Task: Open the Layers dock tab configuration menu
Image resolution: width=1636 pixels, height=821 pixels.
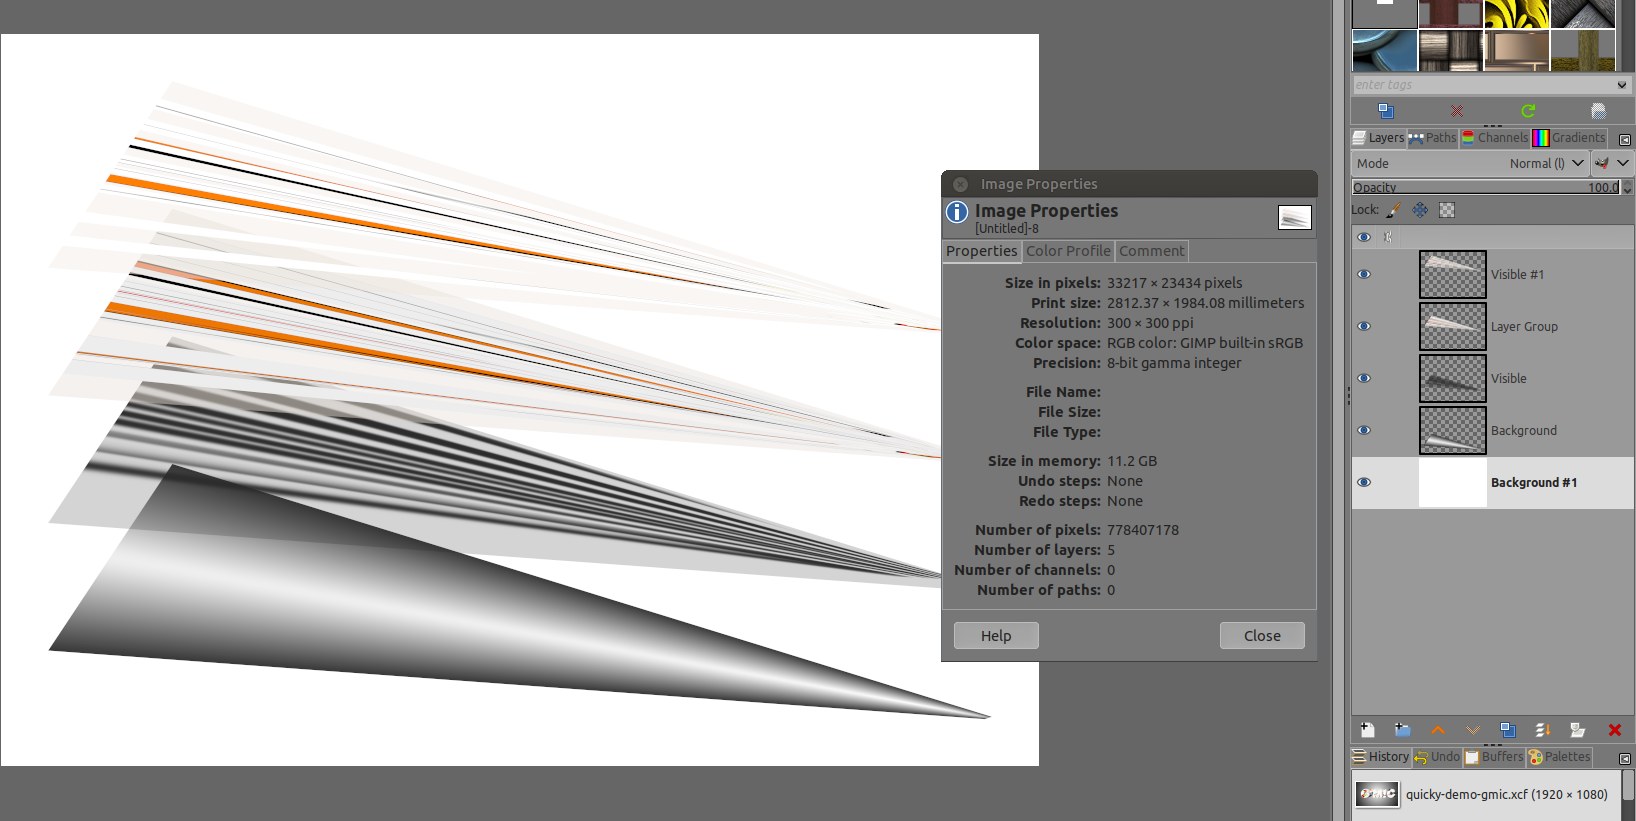Action: tap(1625, 139)
